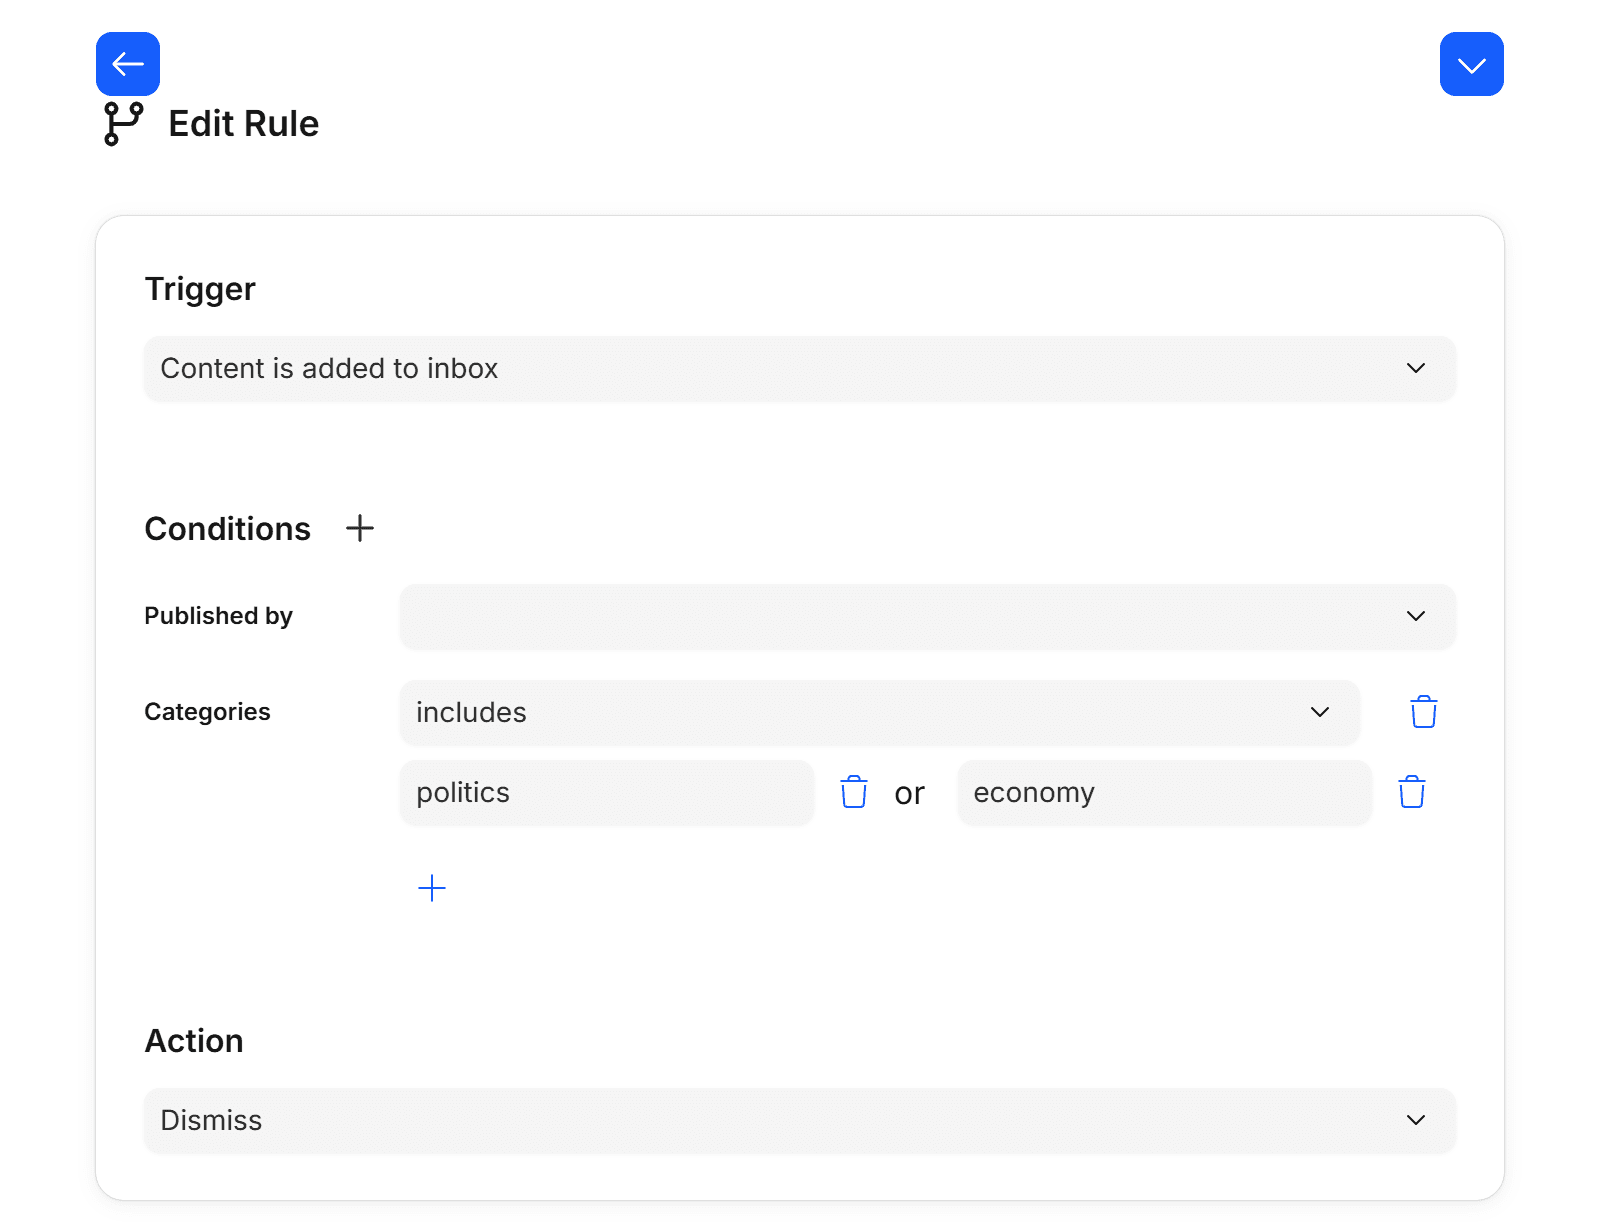
Task: Click the Edit Rule page title
Action: (243, 124)
